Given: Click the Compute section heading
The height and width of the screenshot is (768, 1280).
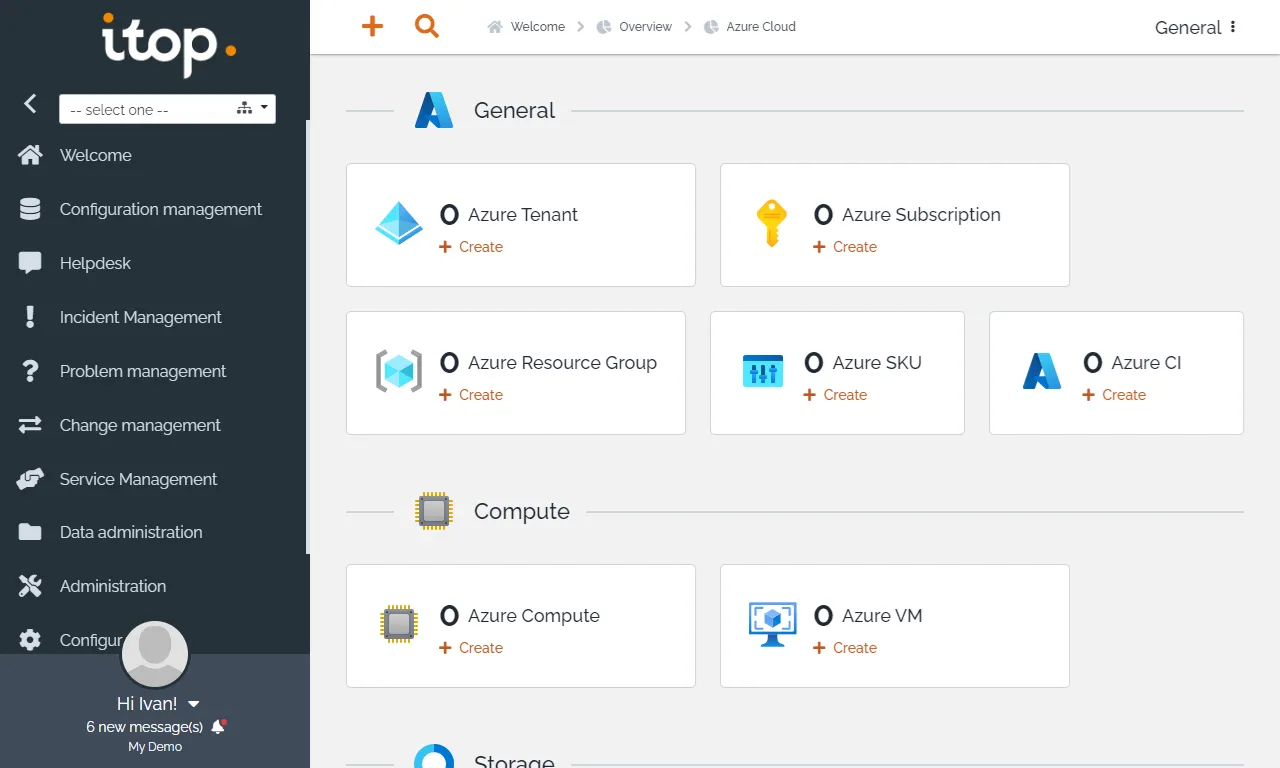Looking at the screenshot, I should (x=522, y=511).
